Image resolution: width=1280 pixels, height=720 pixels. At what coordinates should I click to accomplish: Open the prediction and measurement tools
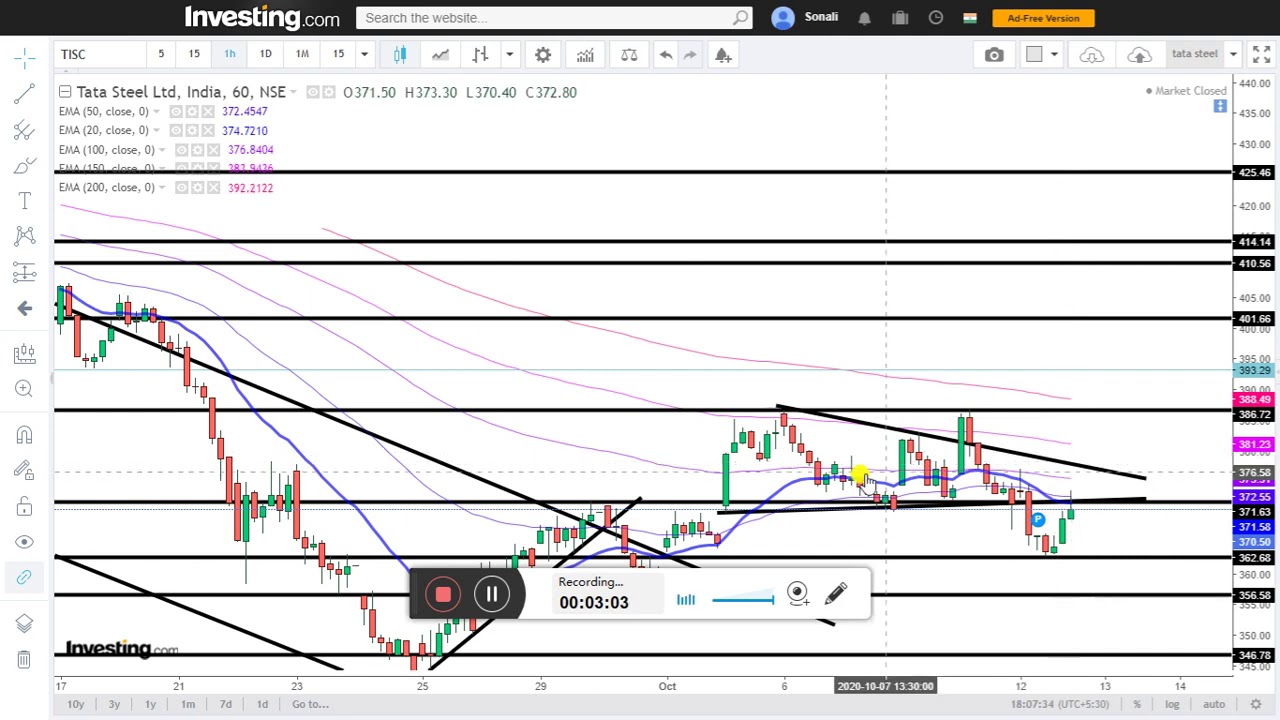click(x=25, y=272)
